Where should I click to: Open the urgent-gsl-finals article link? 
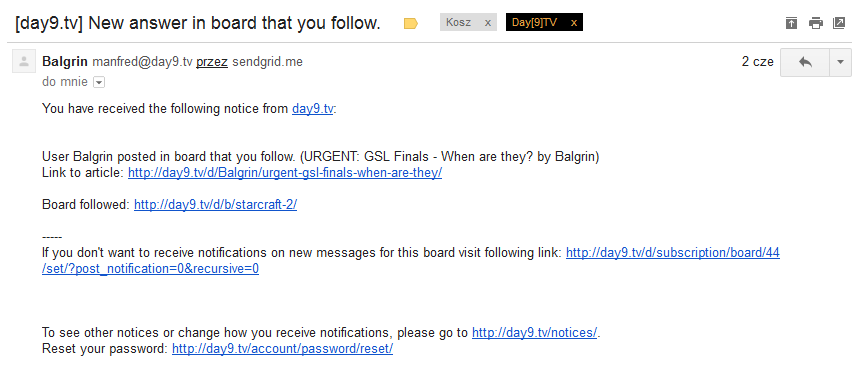(285, 173)
